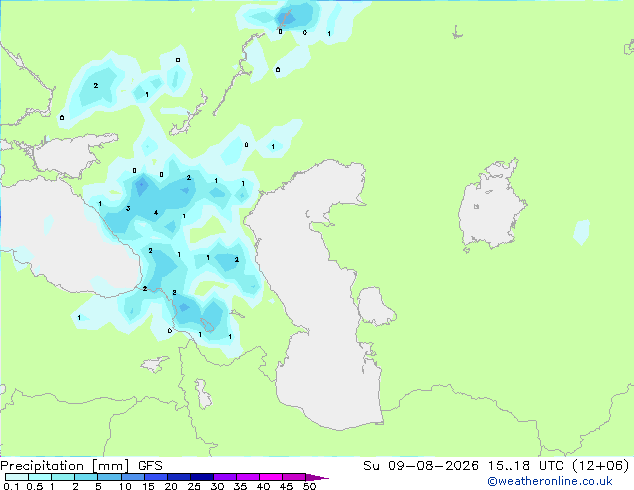The image size is (634, 490).
Task: Click the 'Precipitation [mm] GFS' title text
Action: [81, 465]
